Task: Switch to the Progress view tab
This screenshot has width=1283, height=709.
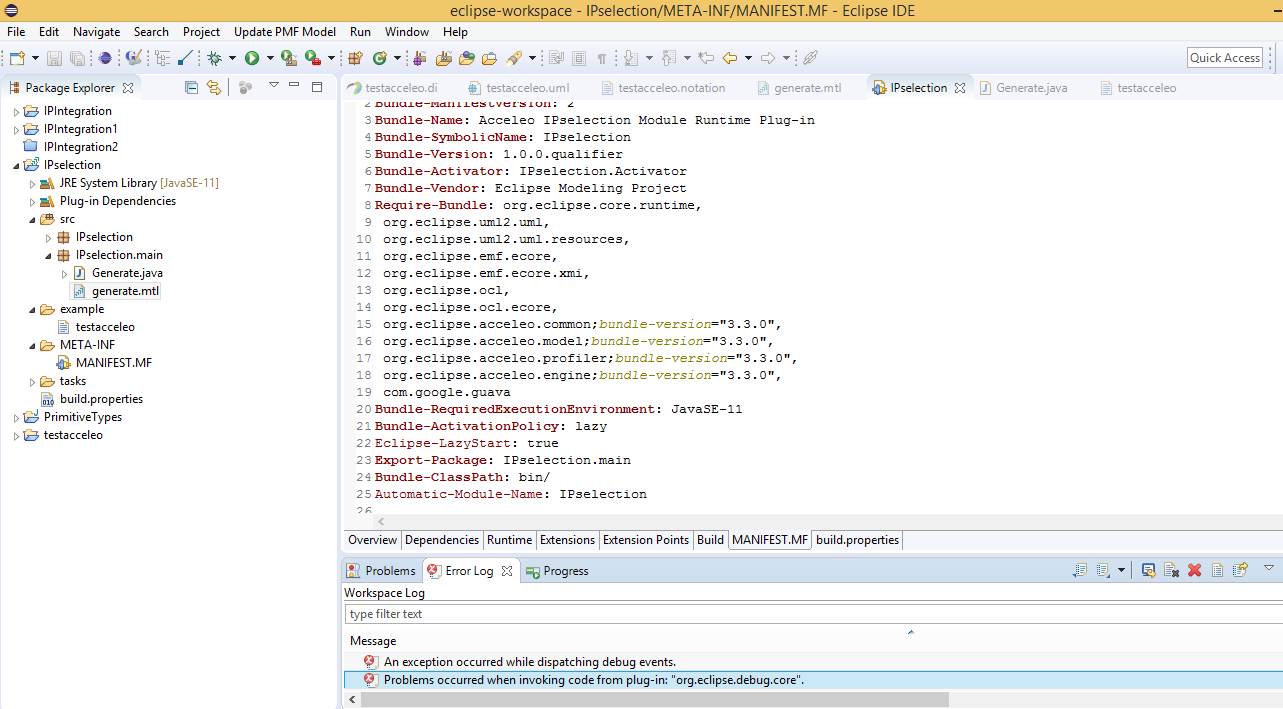Action: tap(557, 571)
